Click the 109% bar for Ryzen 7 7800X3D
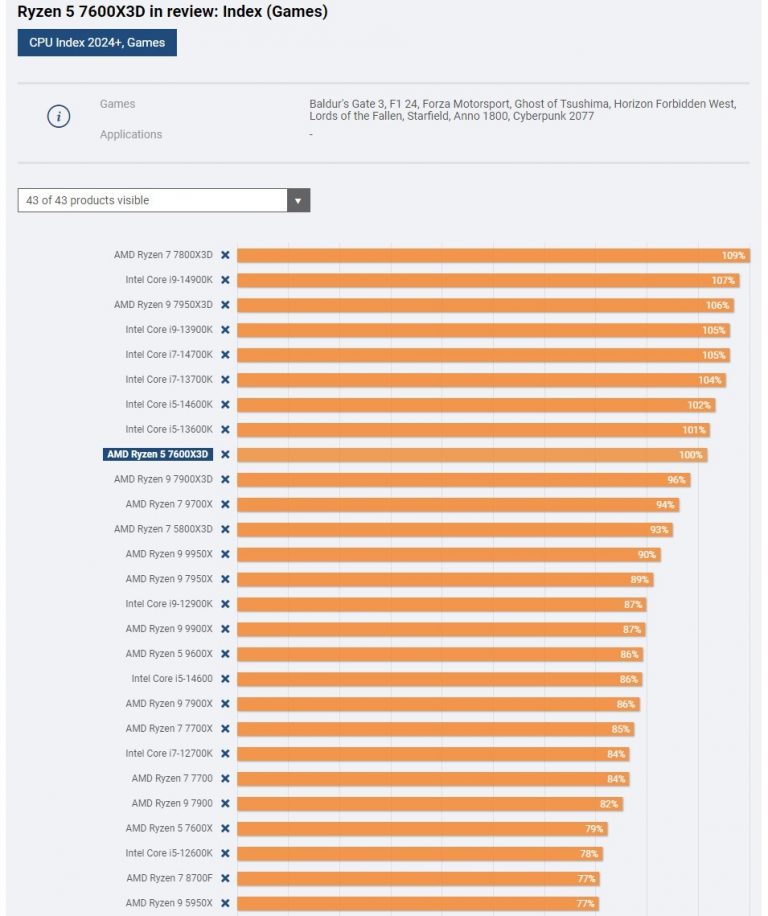This screenshot has height=916, width=768. click(x=494, y=255)
